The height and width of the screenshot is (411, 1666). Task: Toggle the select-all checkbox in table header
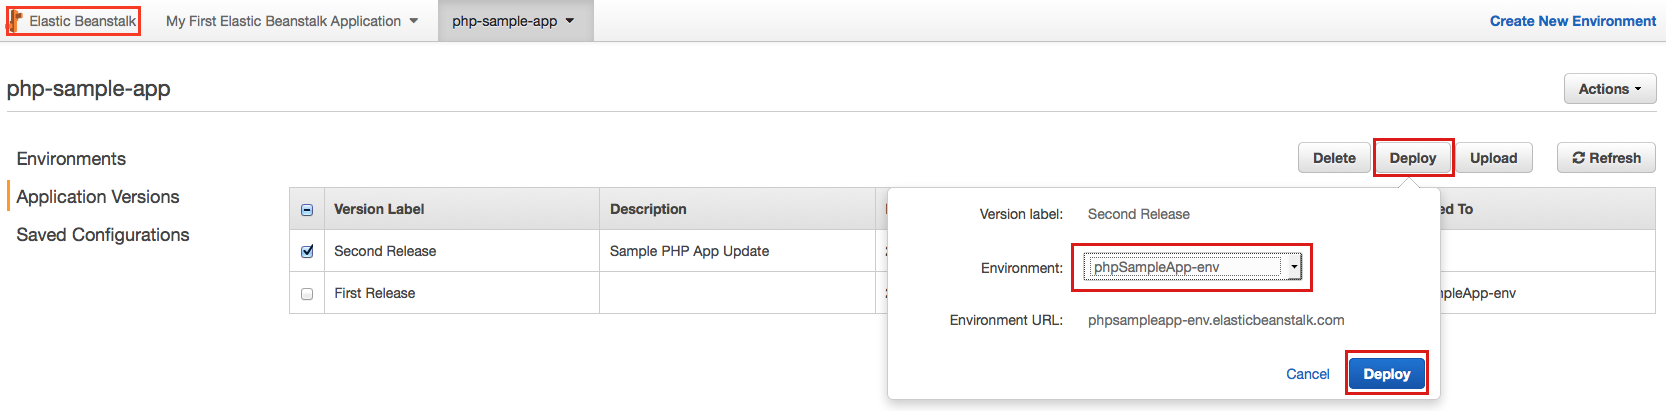coord(307,210)
